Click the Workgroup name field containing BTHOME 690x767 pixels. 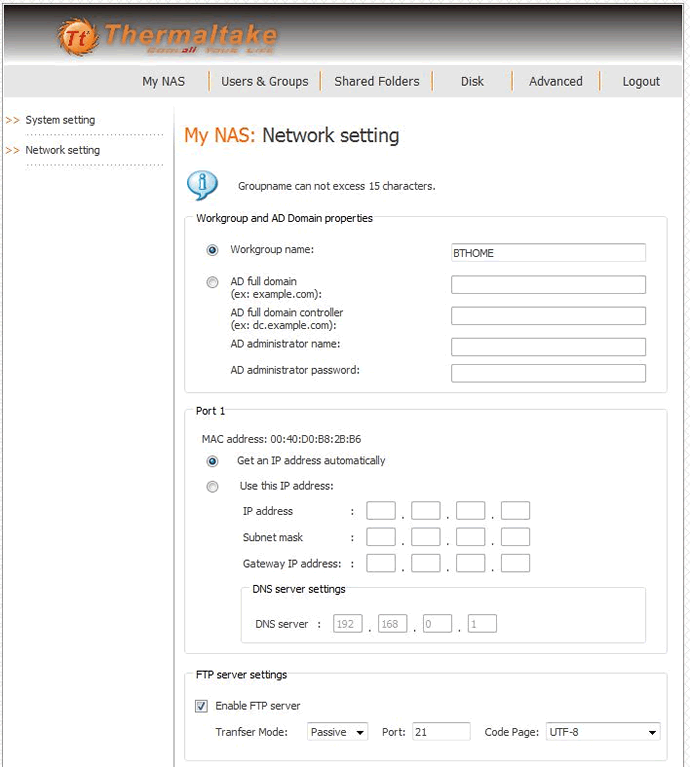[548, 253]
